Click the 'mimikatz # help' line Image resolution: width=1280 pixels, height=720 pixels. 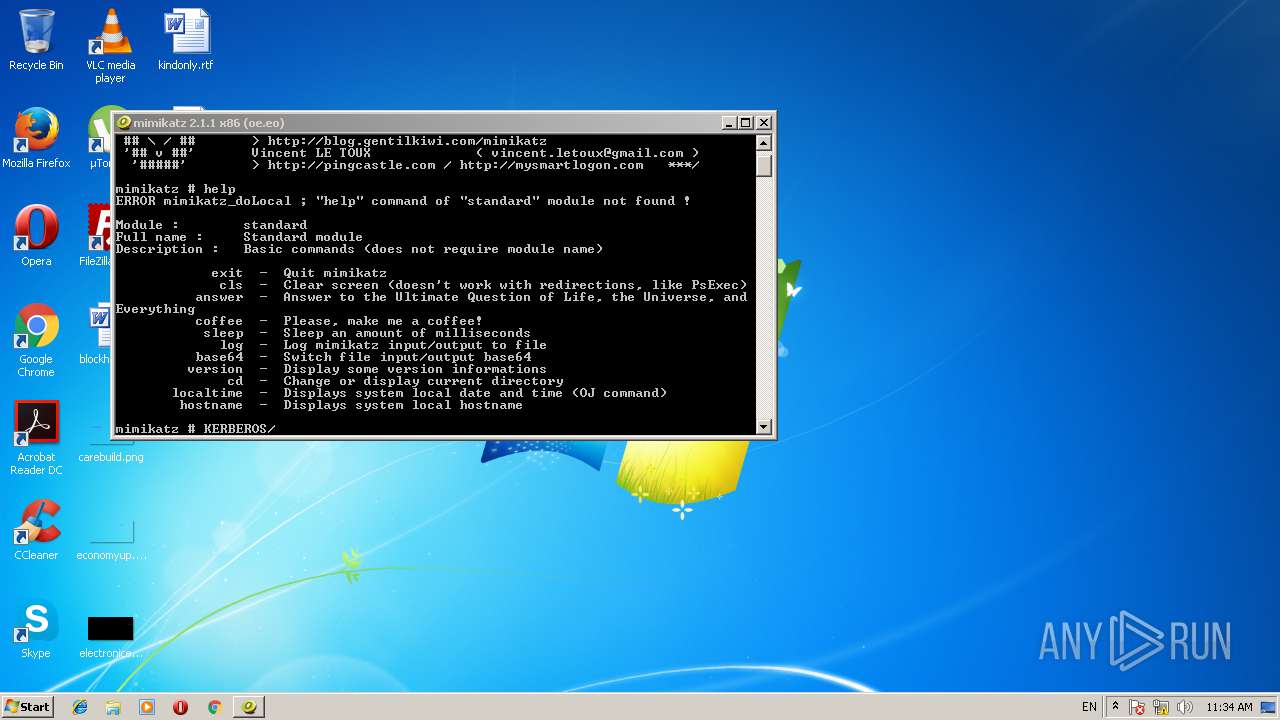point(175,189)
